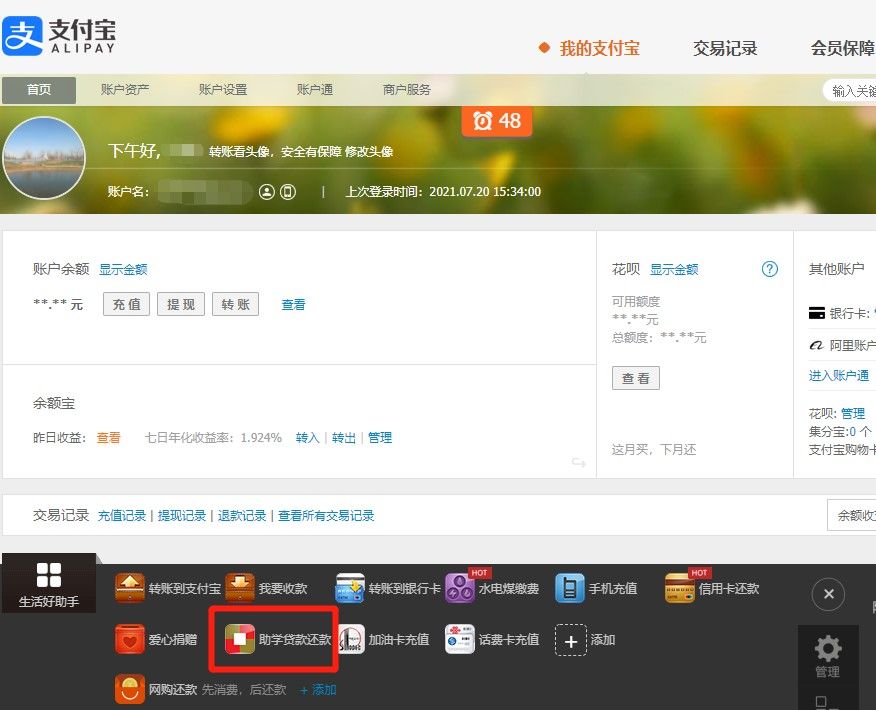This screenshot has width=876, height=710.
Task: Select the 账户通 navigation tab
Action: (x=315, y=89)
